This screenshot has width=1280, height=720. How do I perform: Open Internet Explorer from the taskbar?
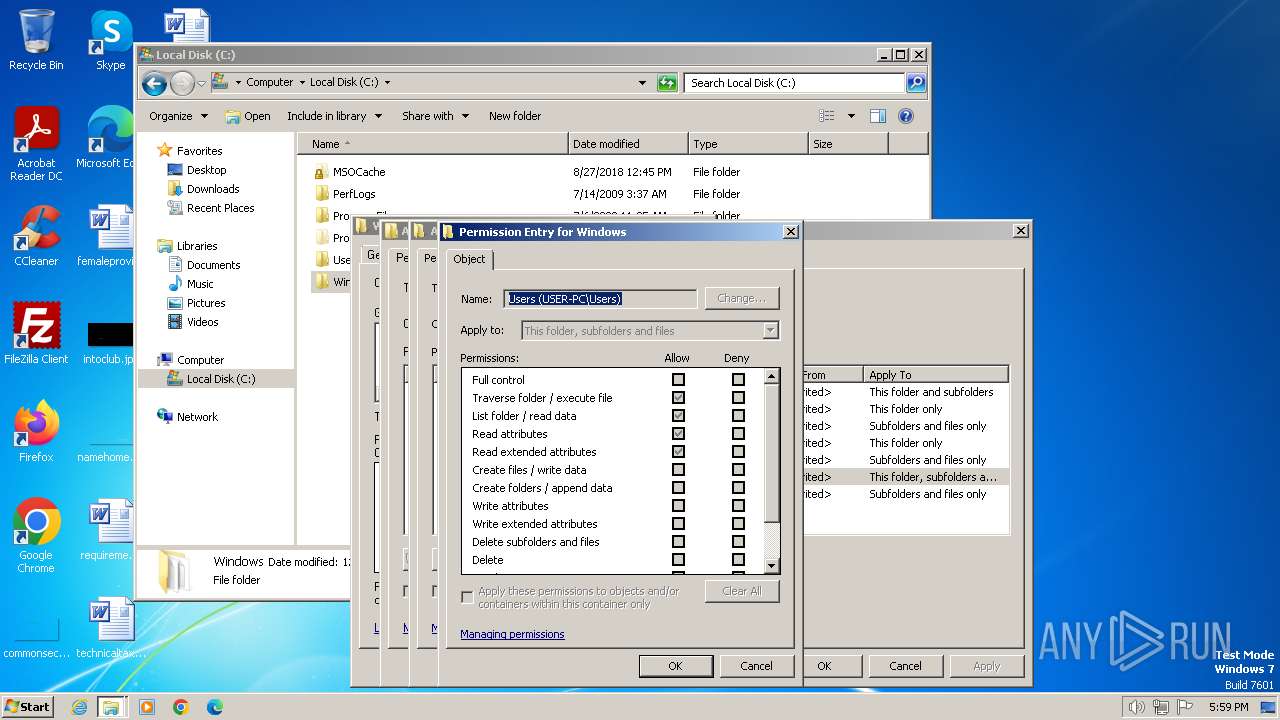coord(79,707)
